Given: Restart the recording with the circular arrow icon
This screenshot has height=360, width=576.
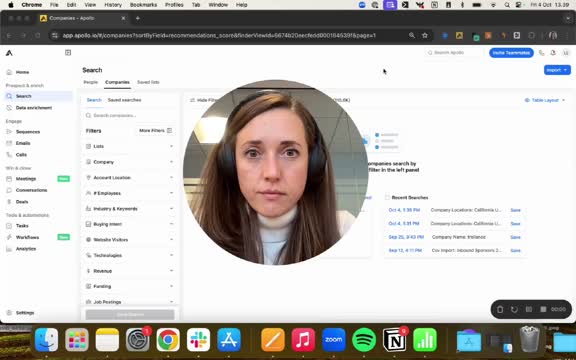Looking at the screenshot, I should pyautogui.click(x=514, y=309).
